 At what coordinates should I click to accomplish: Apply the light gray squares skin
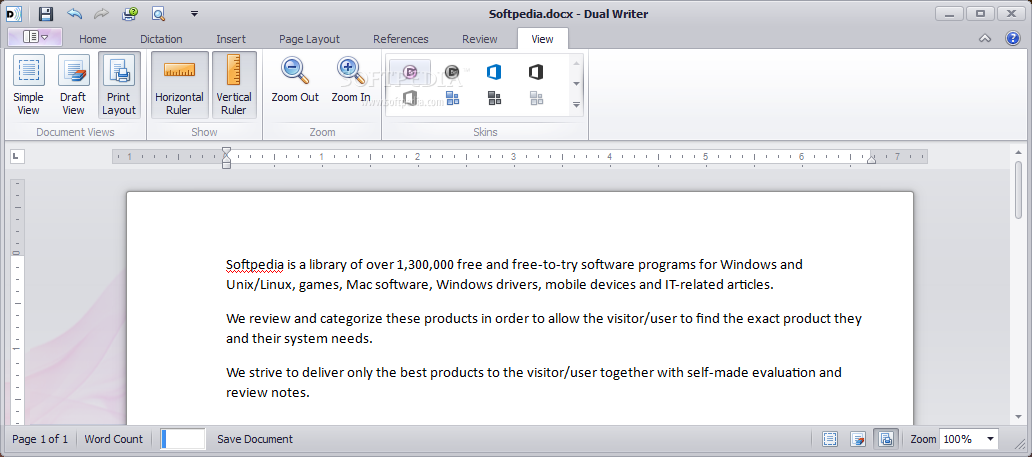pyautogui.click(x=536, y=99)
